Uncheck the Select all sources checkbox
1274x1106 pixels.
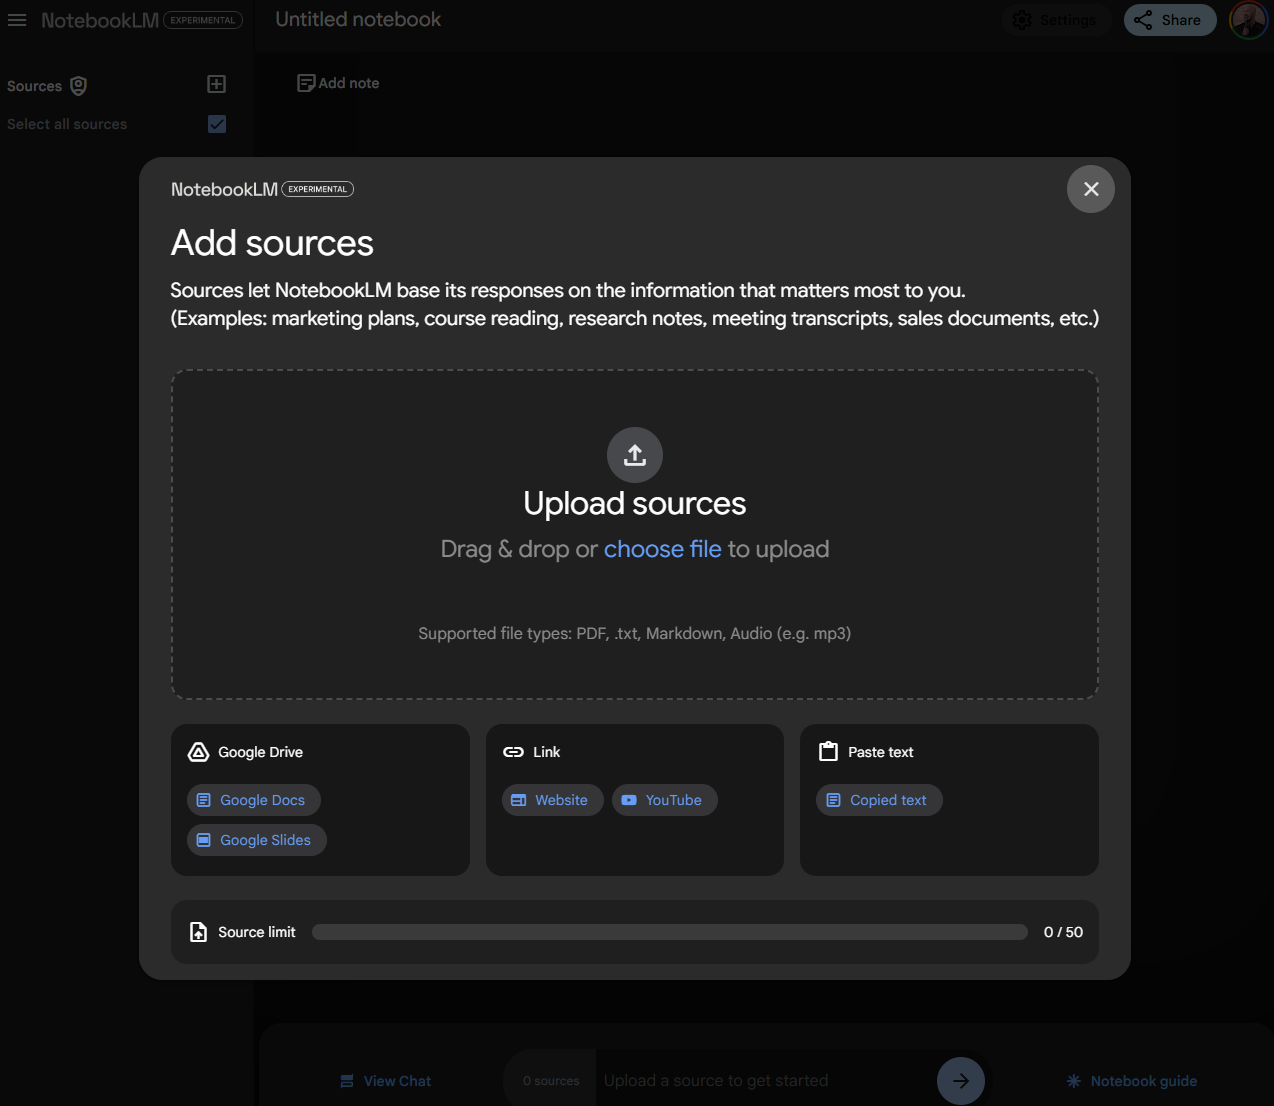click(x=217, y=124)
